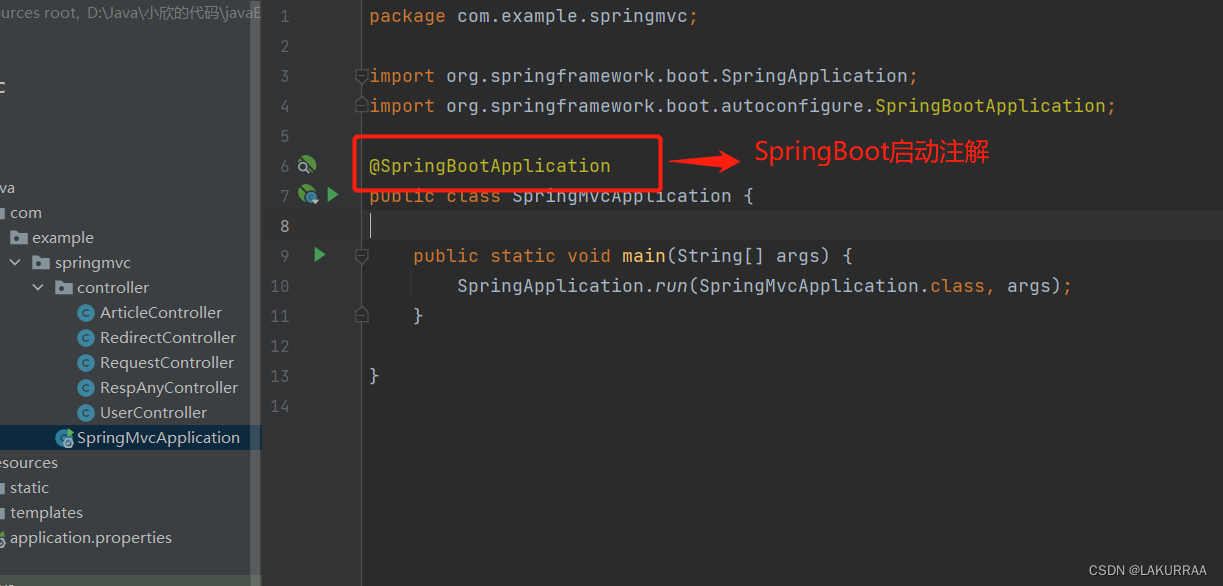Click the SpringMvcApplication Spring Boot icon
Image resolution: width=1223 pixels, height=586 pixels.
click(x=63, y=437)
